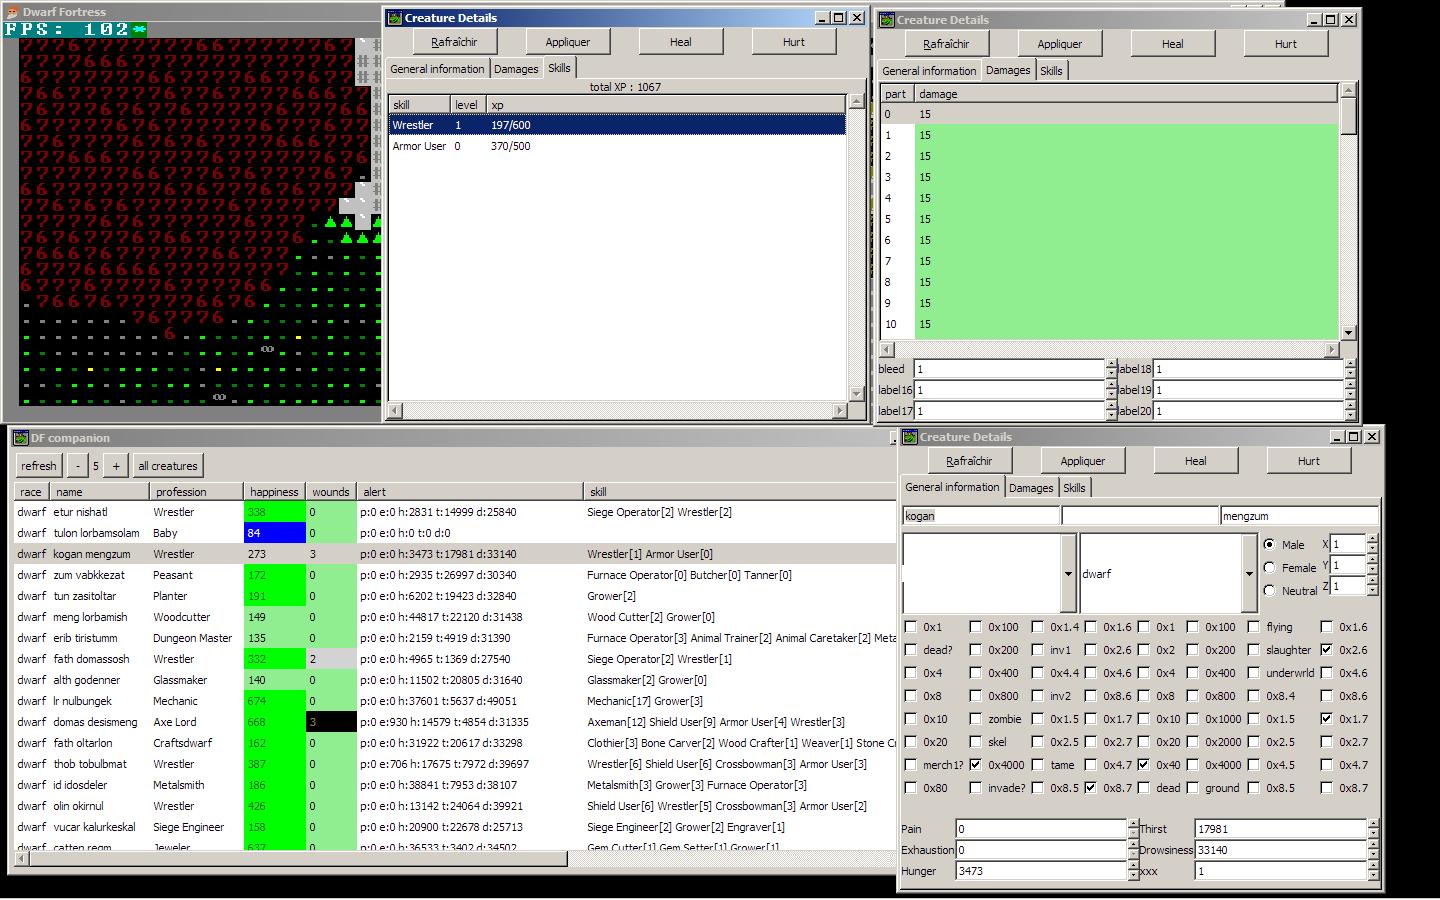Toggle the skel flag checkbox
Image resolution: width=1440 pixels, height=900 pixels.
coord(976,742)
